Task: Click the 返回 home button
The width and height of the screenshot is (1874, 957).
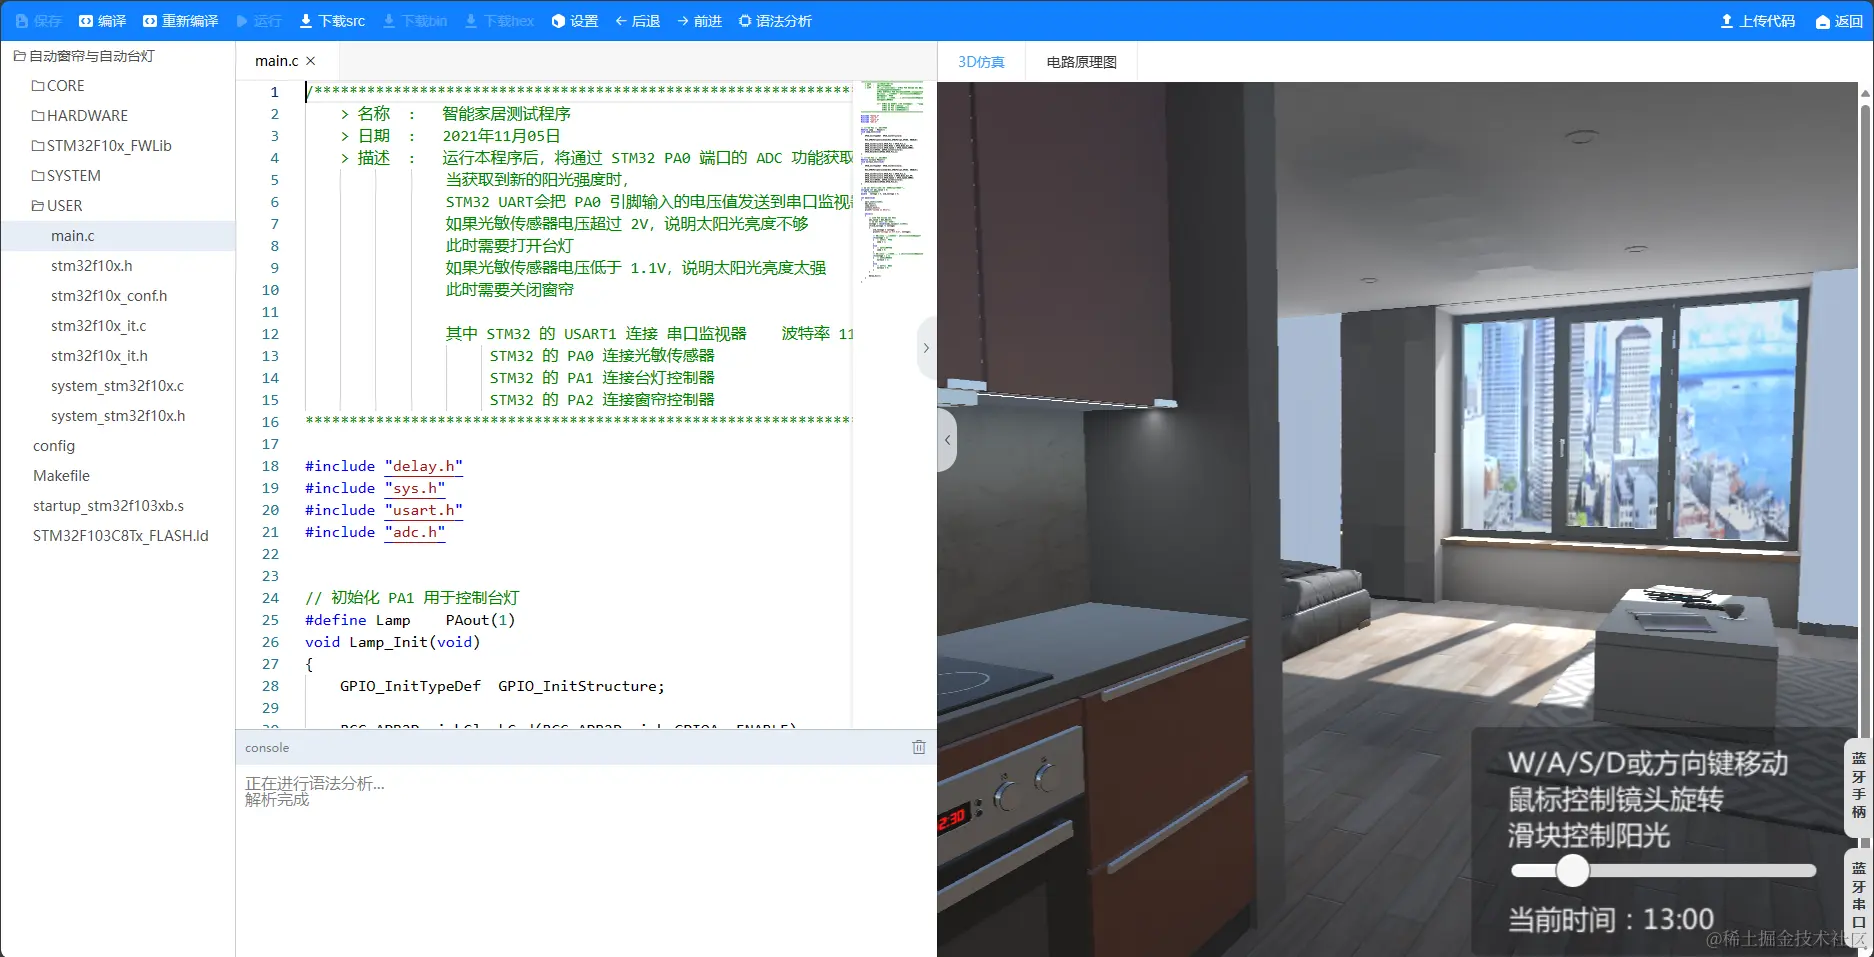Action: coord(1839,21)
